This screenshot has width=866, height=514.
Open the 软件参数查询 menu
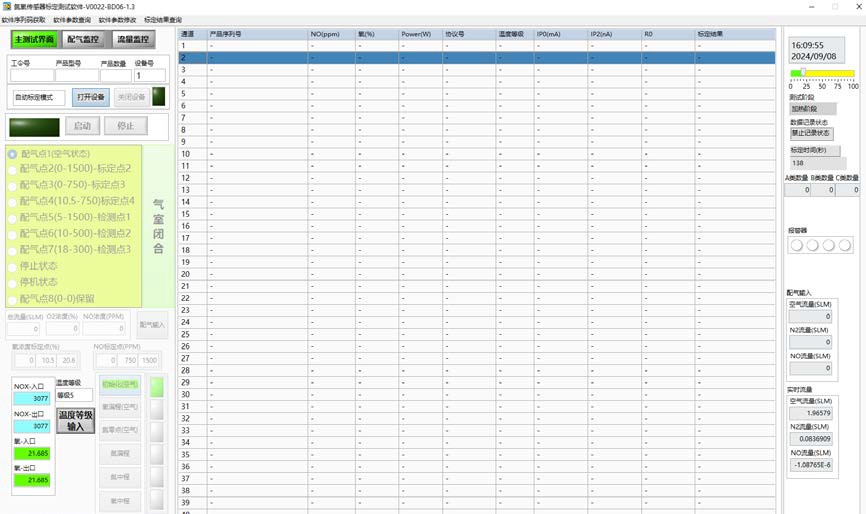[x=72, y=20]
